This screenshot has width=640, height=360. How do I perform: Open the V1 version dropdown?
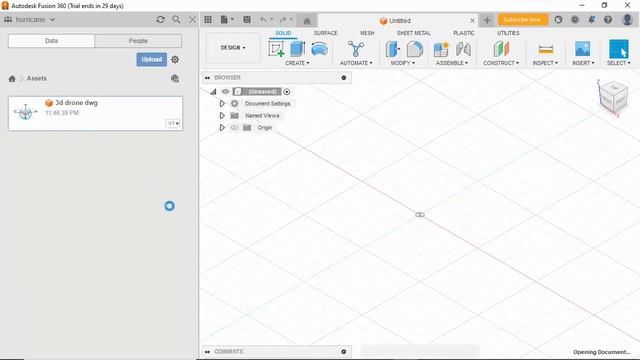click(173, 123)
